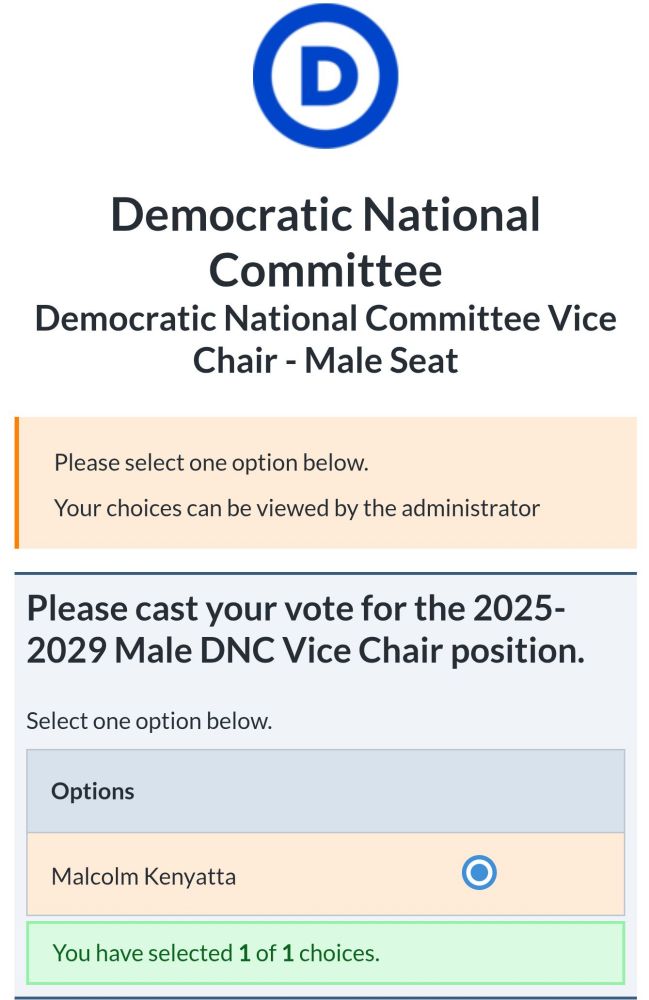
Task: Click the Malcolm Kenyatta name label
Action: [x=143, y=876]
